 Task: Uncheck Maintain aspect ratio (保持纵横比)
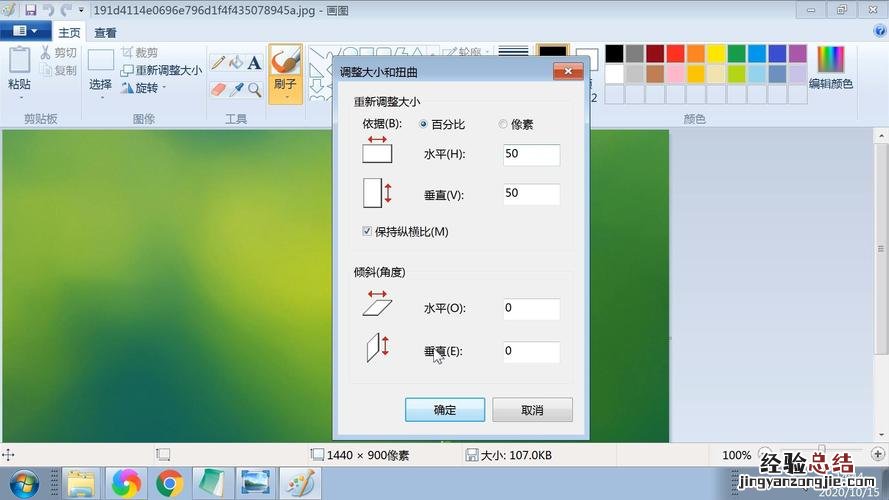click(x=367, y=231)
